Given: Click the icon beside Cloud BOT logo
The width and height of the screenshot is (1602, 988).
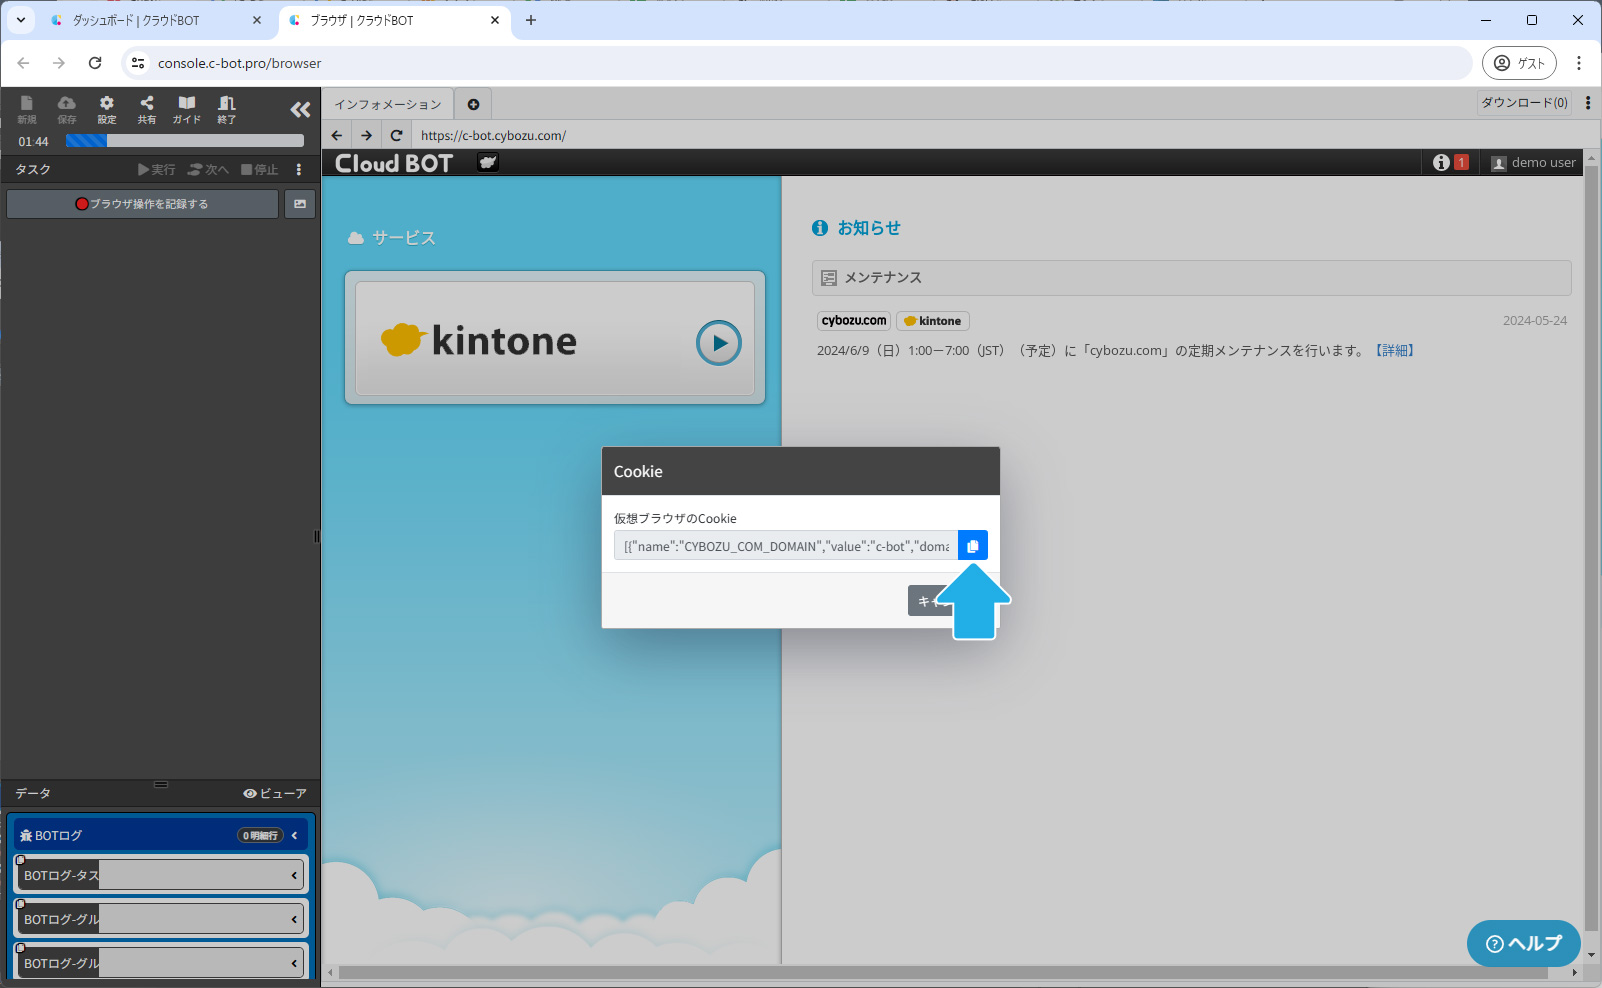Looking at the screenshot, I should [488, 162].
